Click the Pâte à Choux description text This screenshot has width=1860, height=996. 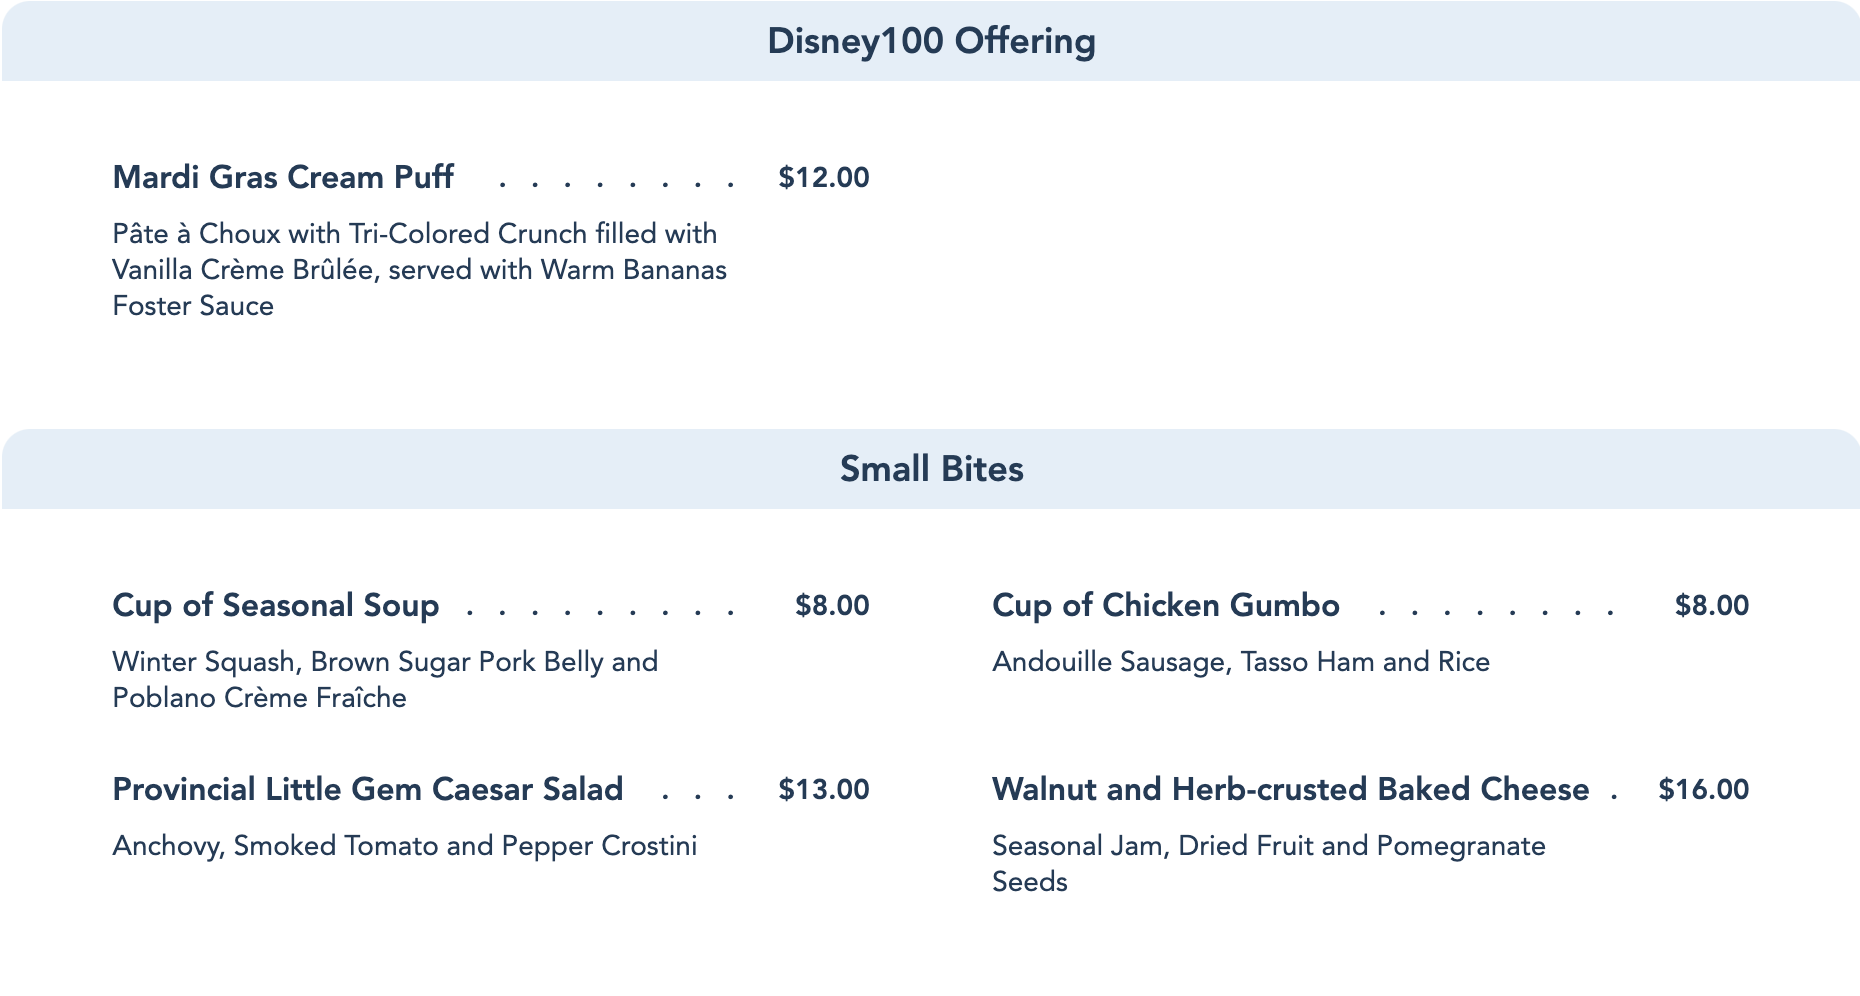[x=419, y=269]
